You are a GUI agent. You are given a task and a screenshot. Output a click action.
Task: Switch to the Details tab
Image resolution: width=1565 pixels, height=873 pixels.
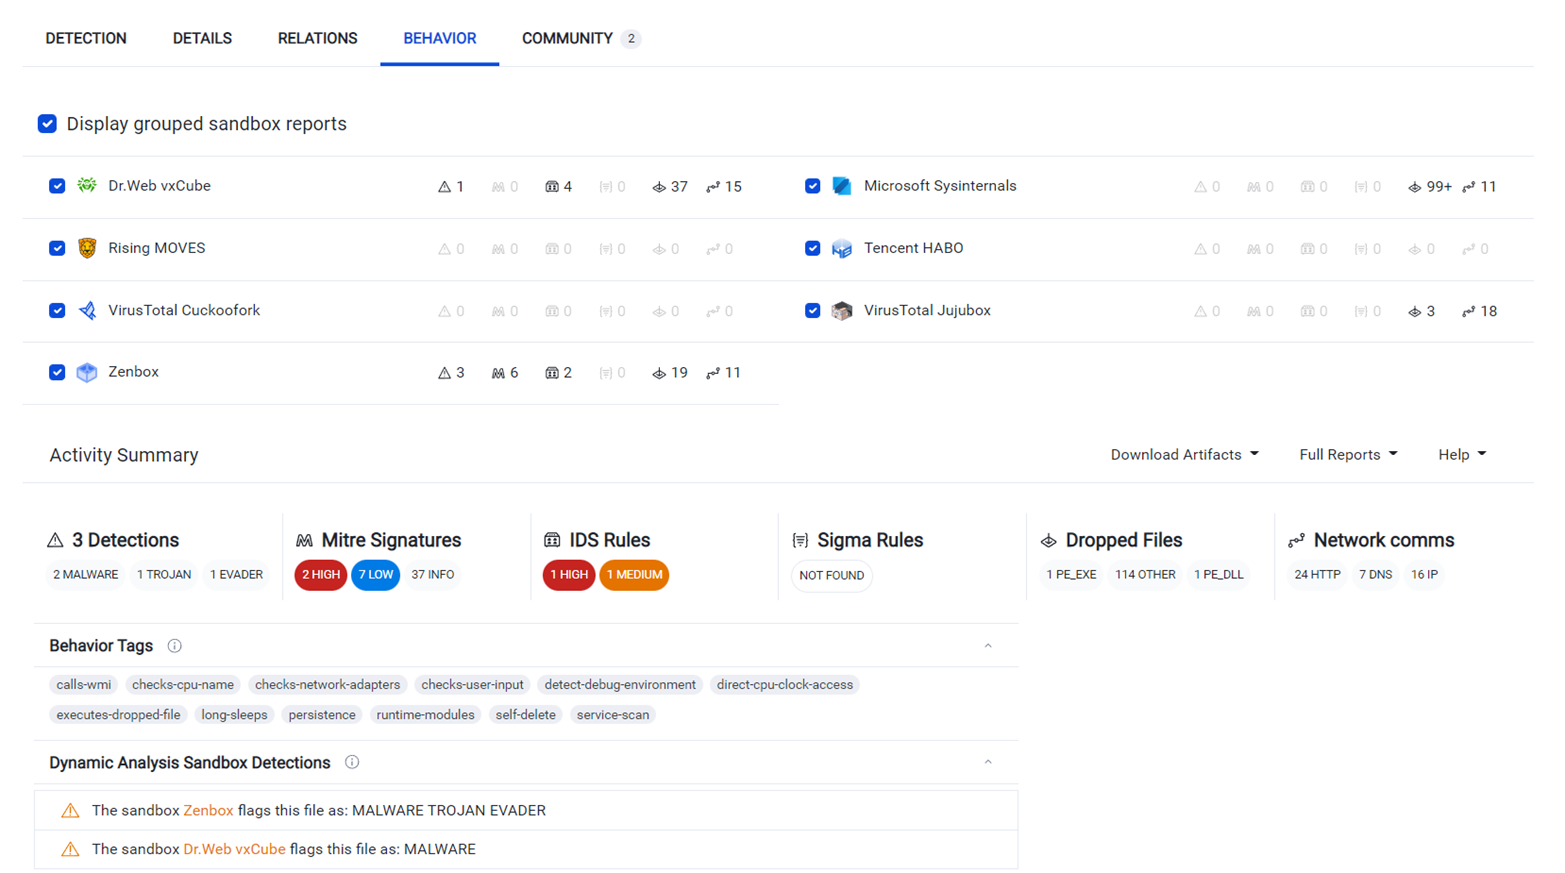202,38
